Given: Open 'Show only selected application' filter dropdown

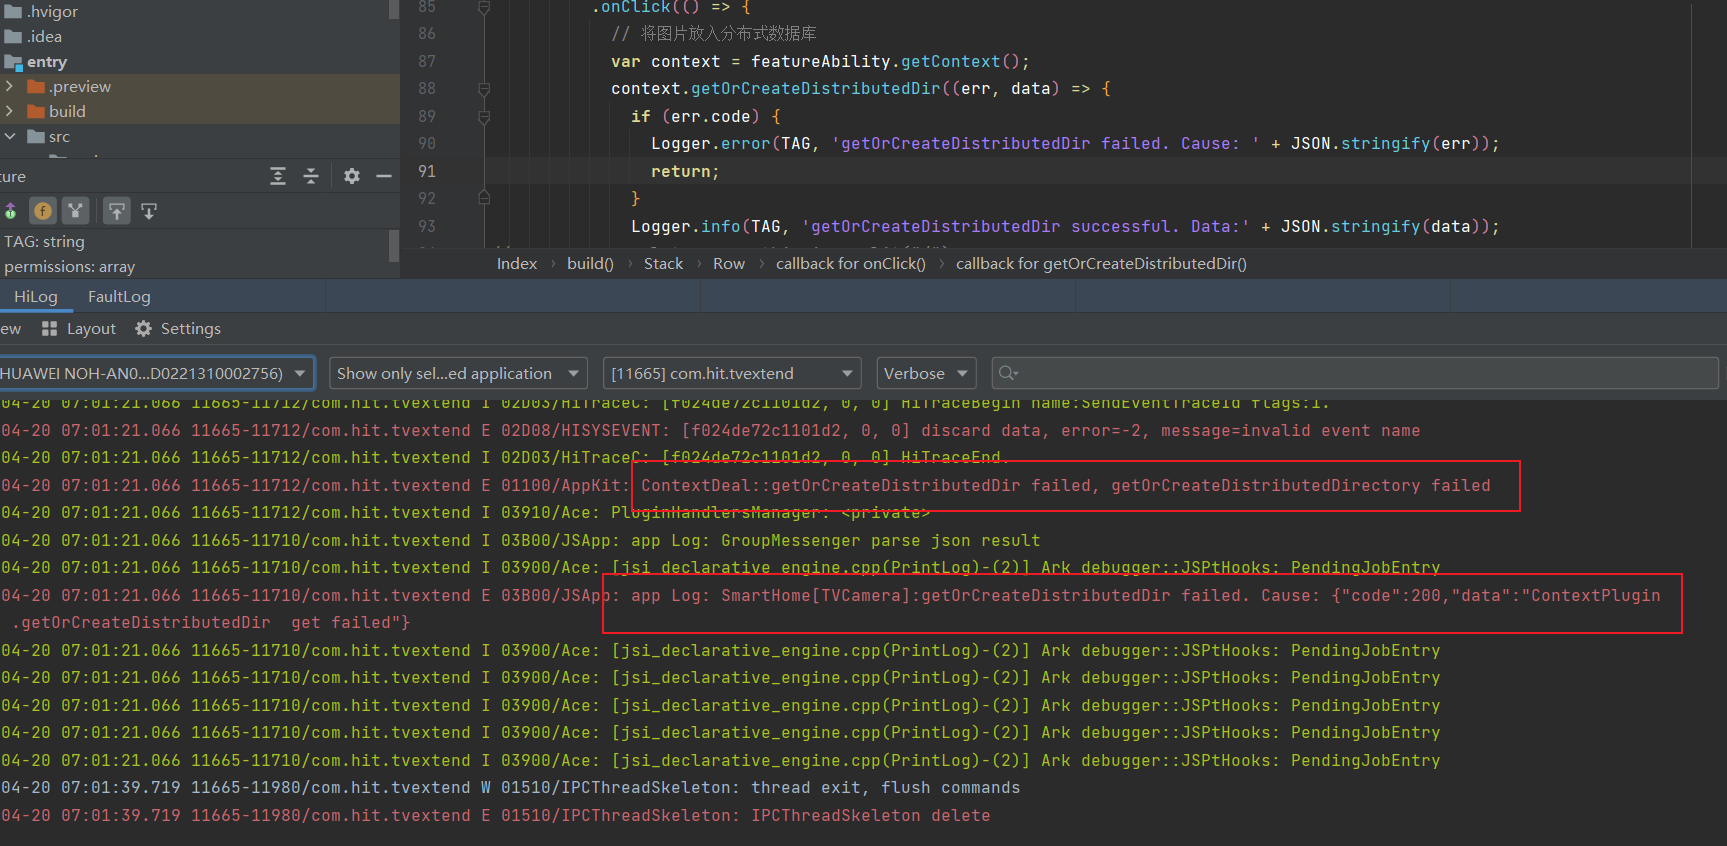Looking at the screenshot, I should tap(458, 373).
